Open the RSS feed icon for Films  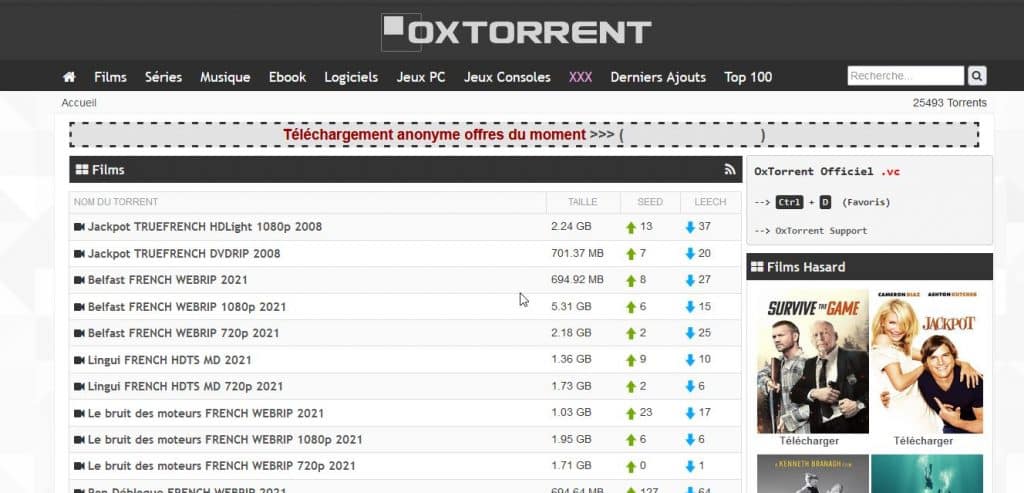click(730, 170)
